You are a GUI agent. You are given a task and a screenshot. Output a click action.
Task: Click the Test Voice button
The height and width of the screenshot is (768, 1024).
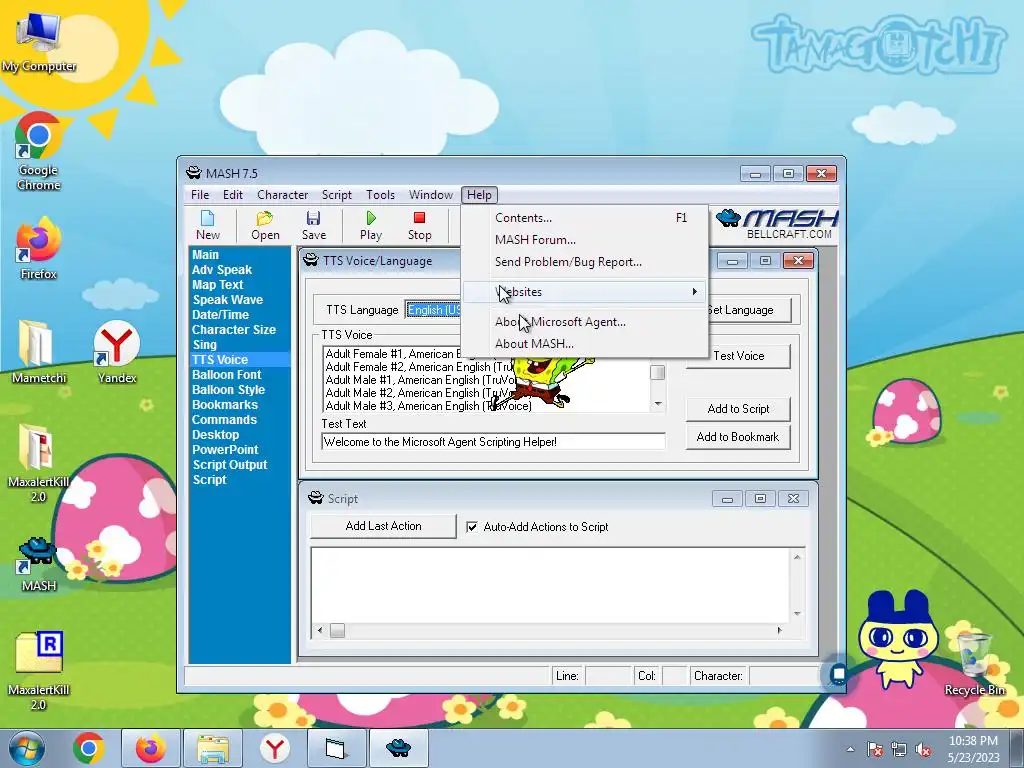pos(739,356)
